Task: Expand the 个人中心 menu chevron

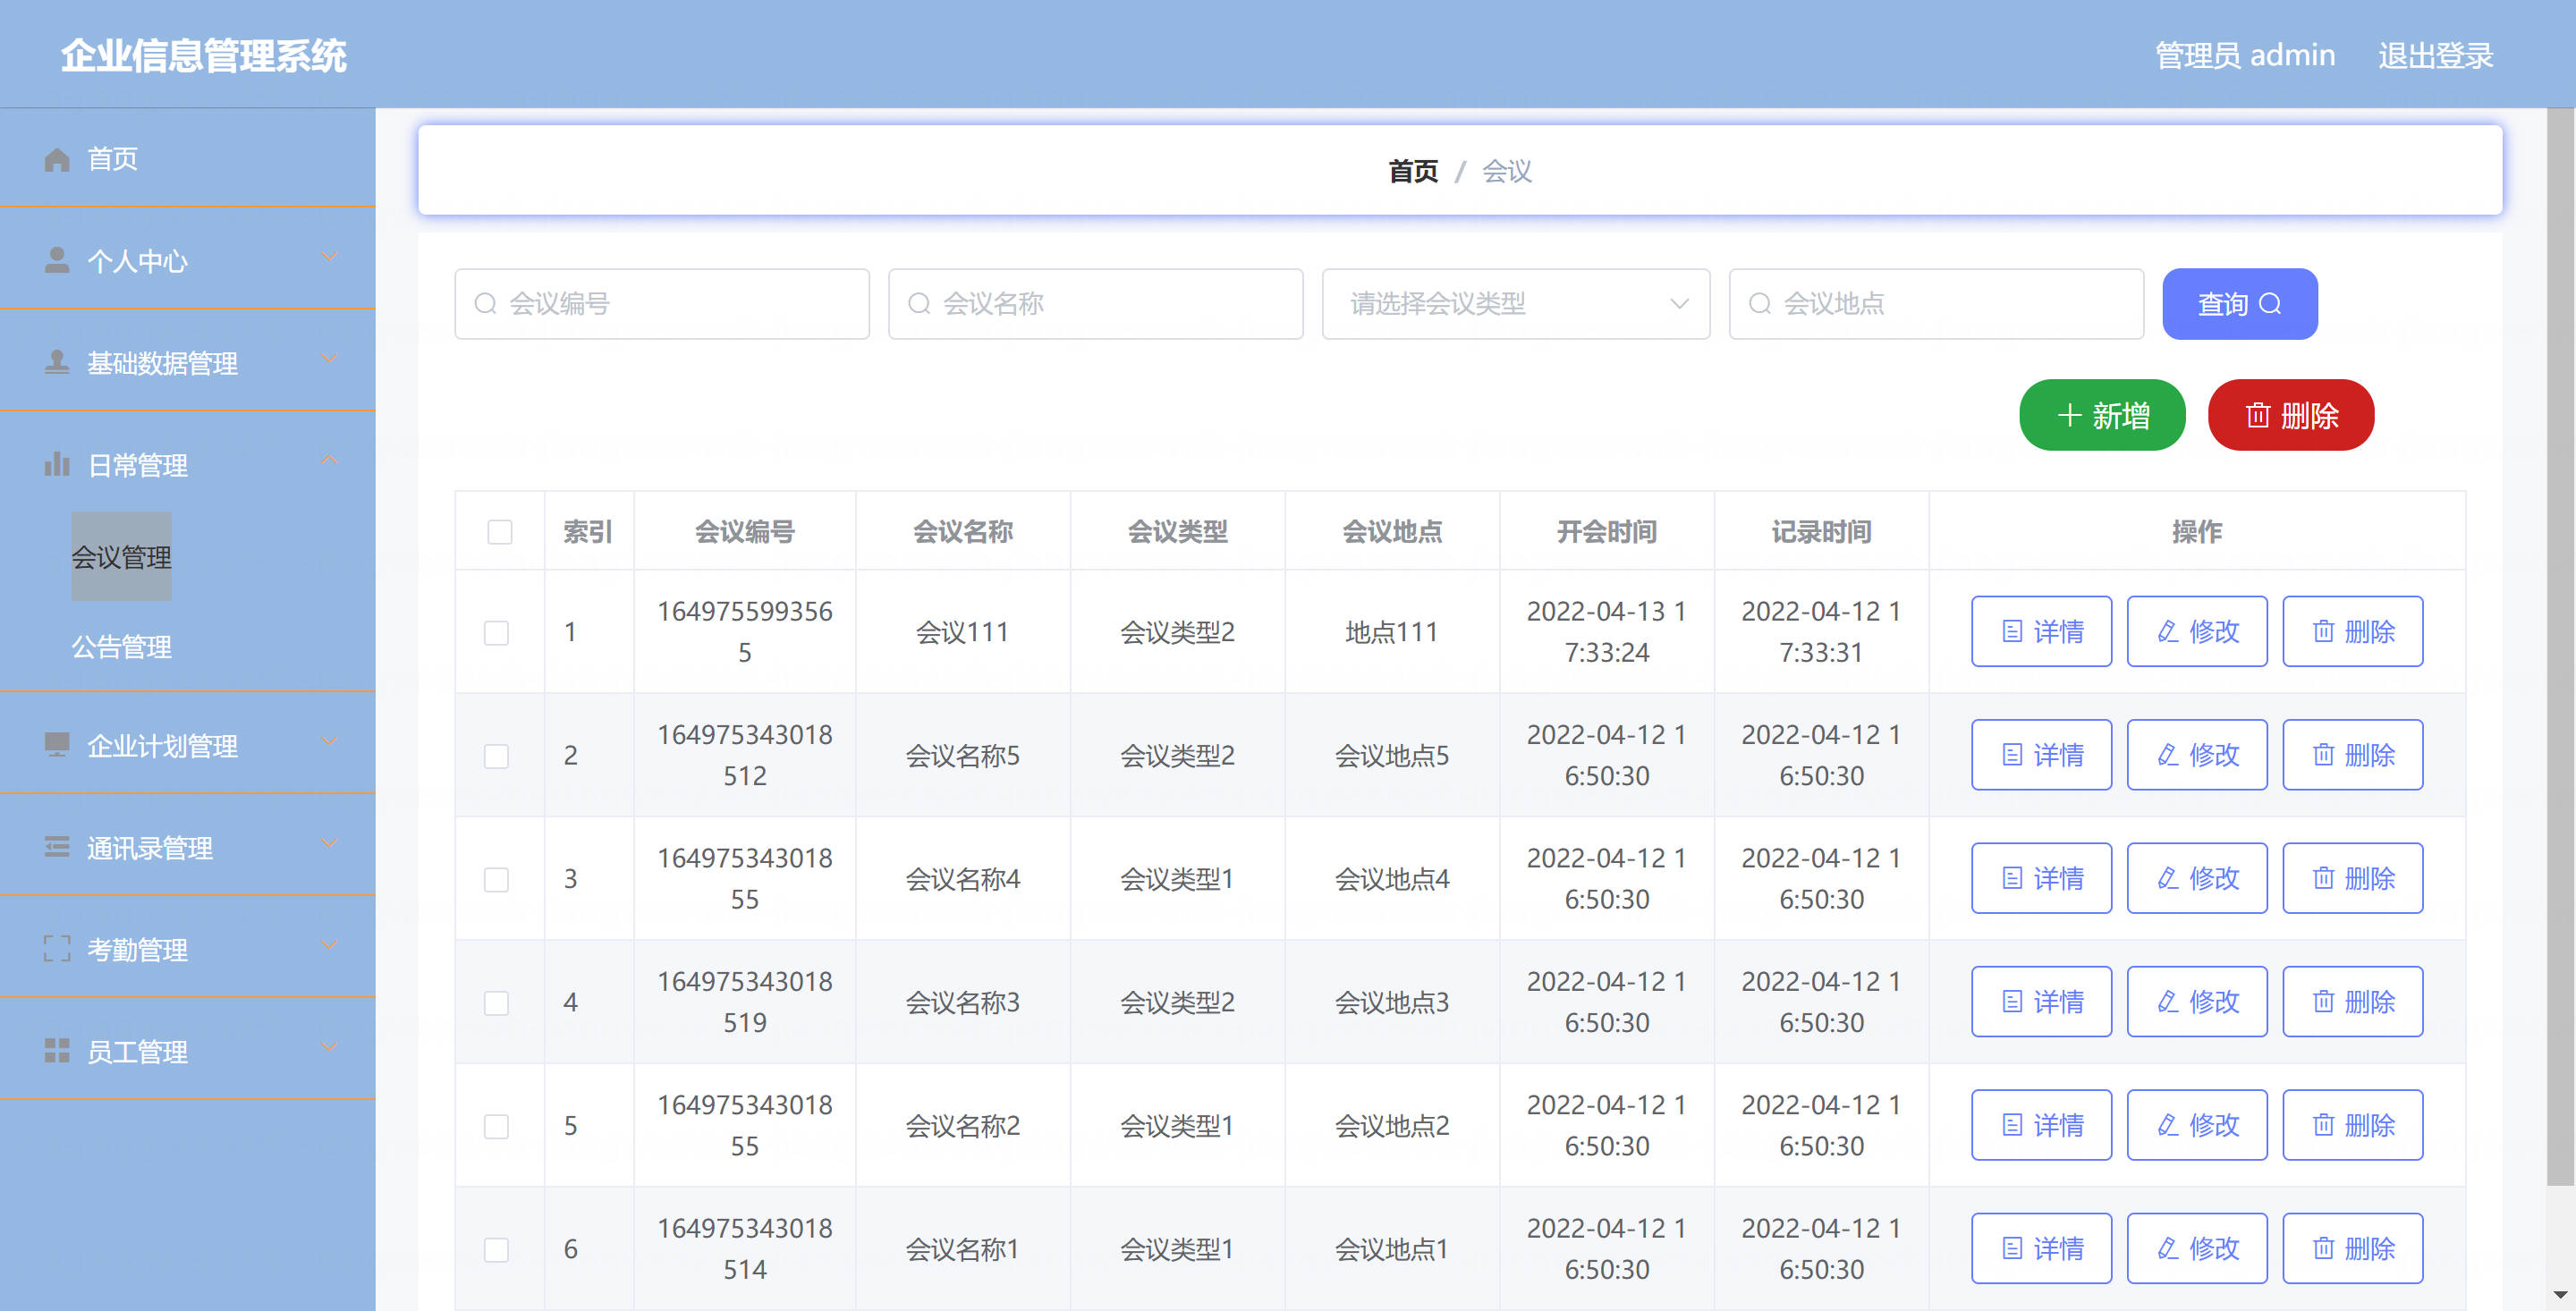Action: click(329, 258)
